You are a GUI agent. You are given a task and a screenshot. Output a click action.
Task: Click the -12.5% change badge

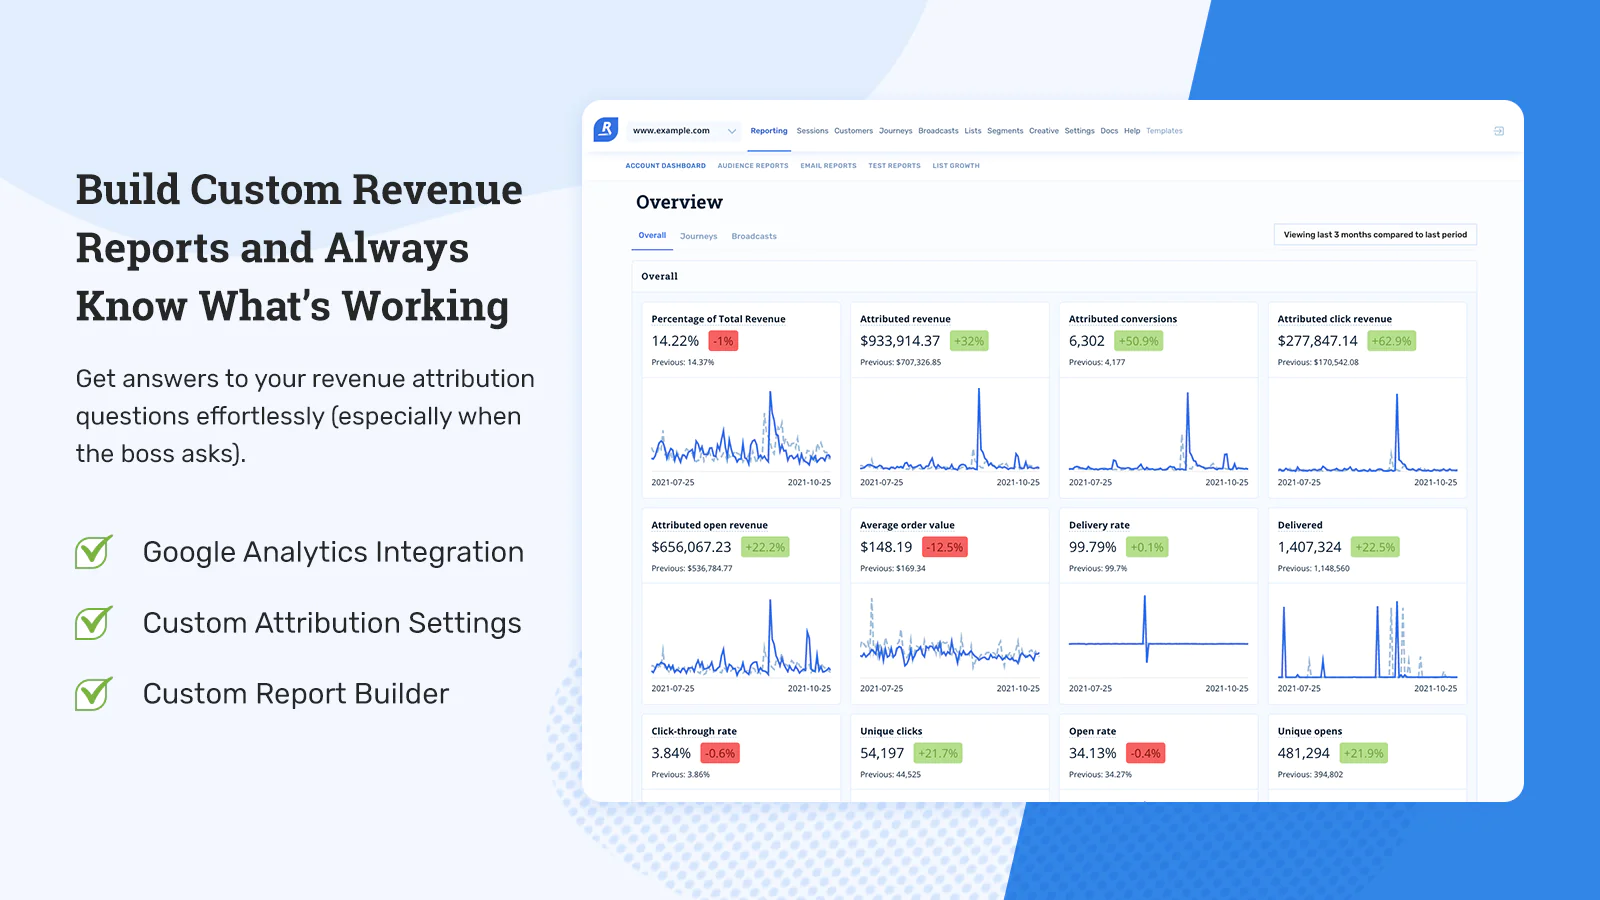pos(944,547)
